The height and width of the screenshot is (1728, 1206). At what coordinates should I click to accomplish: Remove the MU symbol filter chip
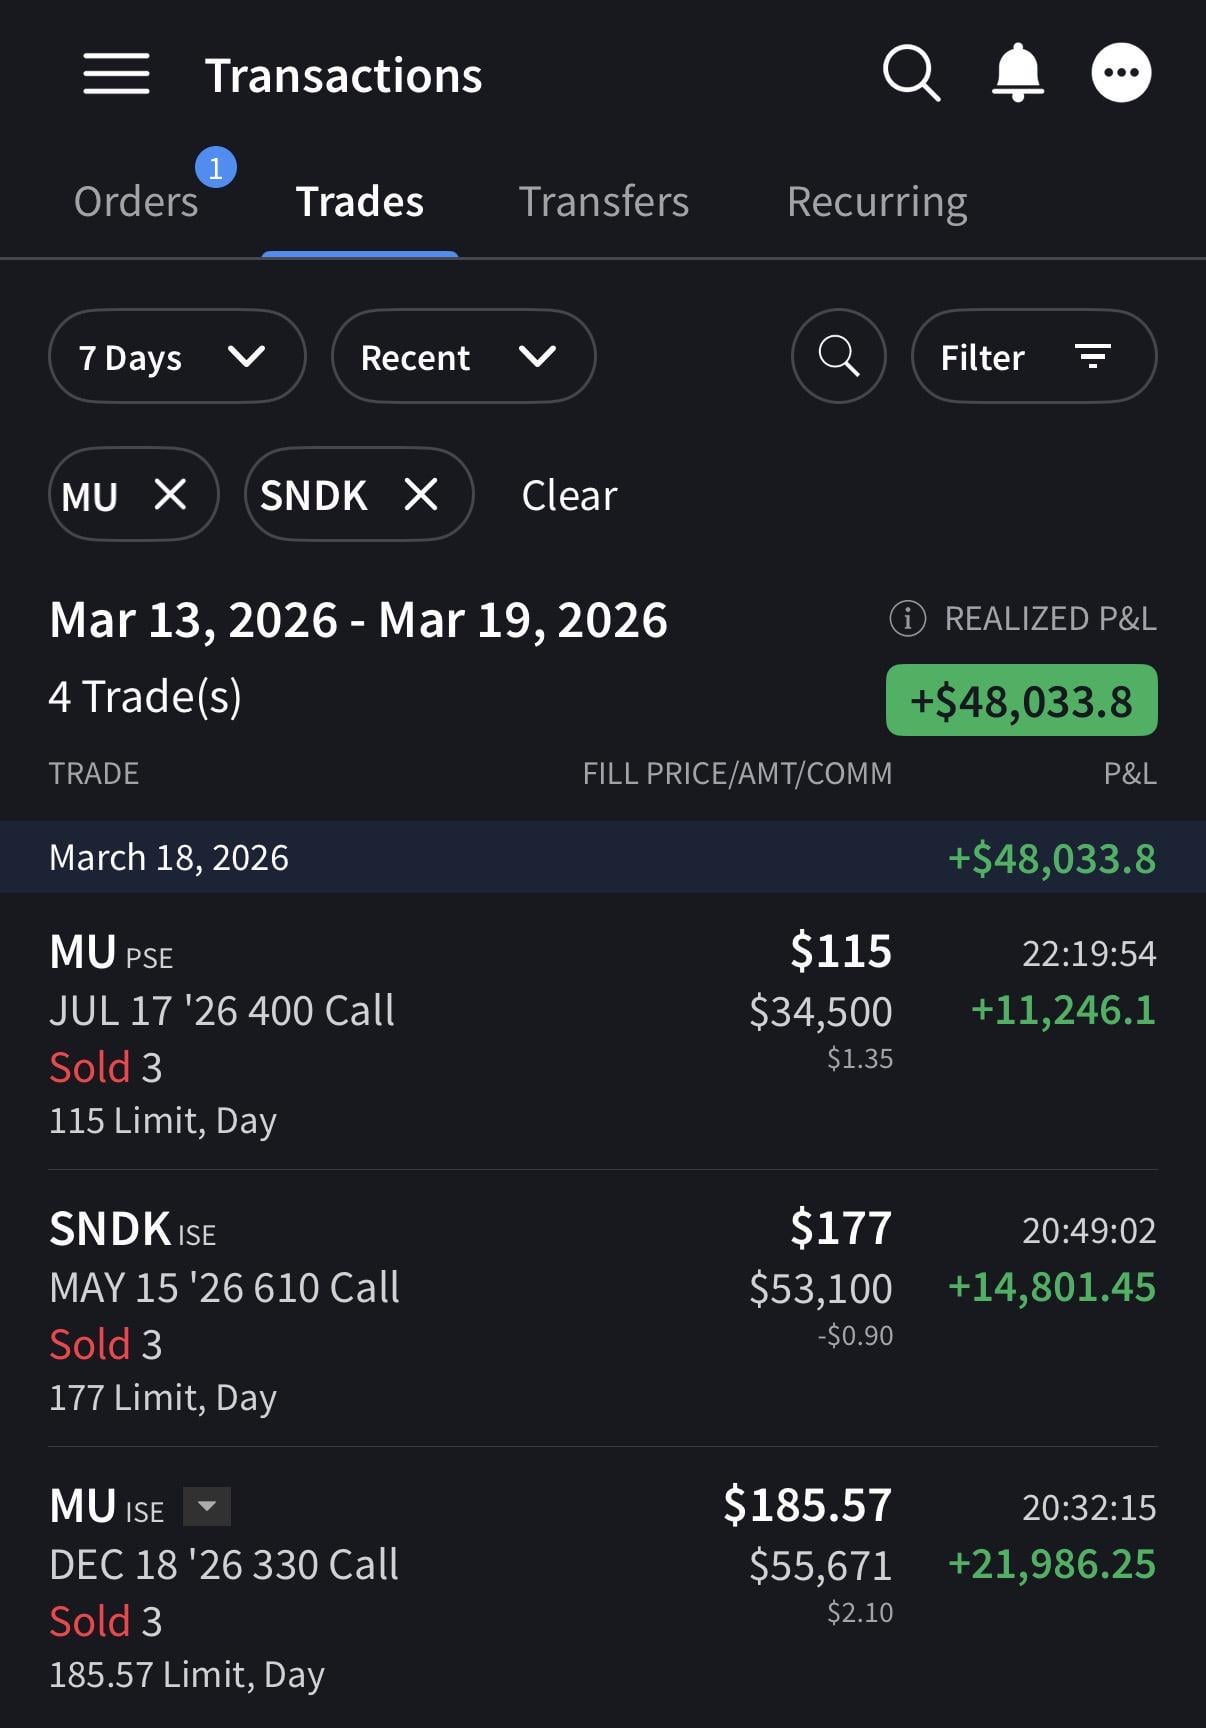(x=170, y=494)
